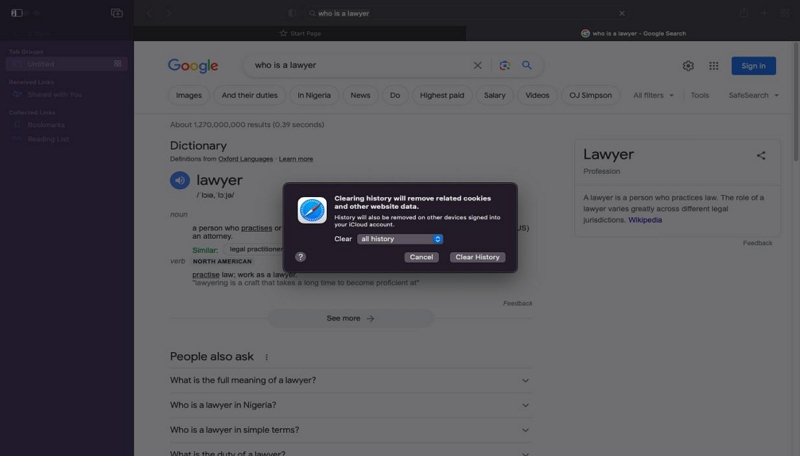Screen dimensions: 800x456
Task: Select the Salary chip
Action: [494, 95]
